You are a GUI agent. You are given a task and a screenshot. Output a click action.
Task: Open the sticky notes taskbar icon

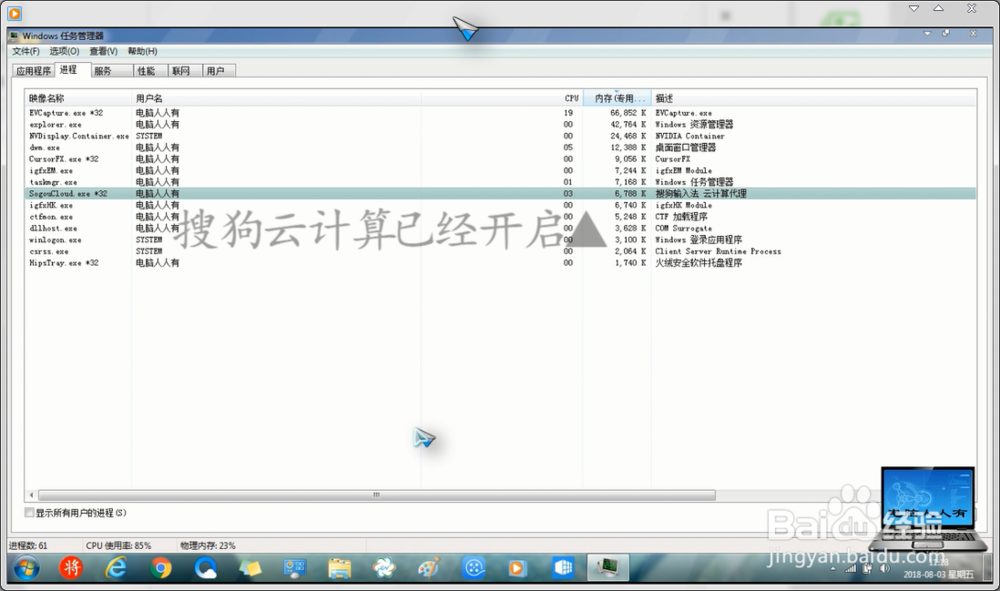tap(250, 567)
